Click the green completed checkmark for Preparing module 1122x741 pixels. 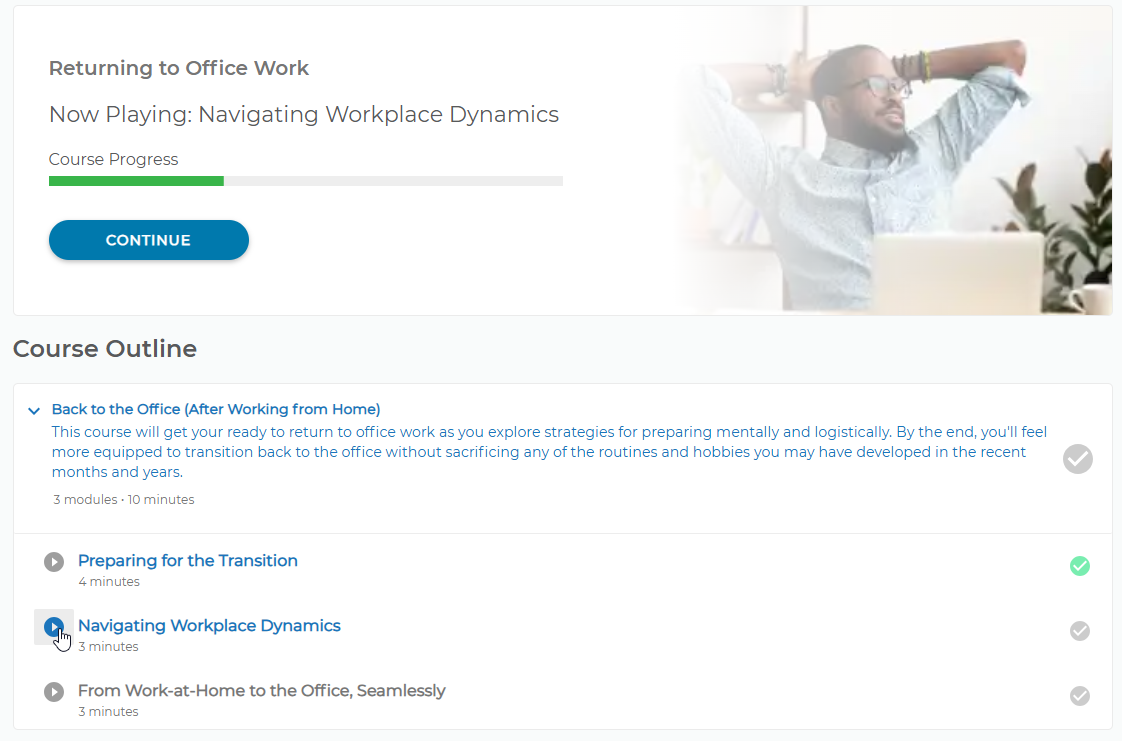[1080, 566]
